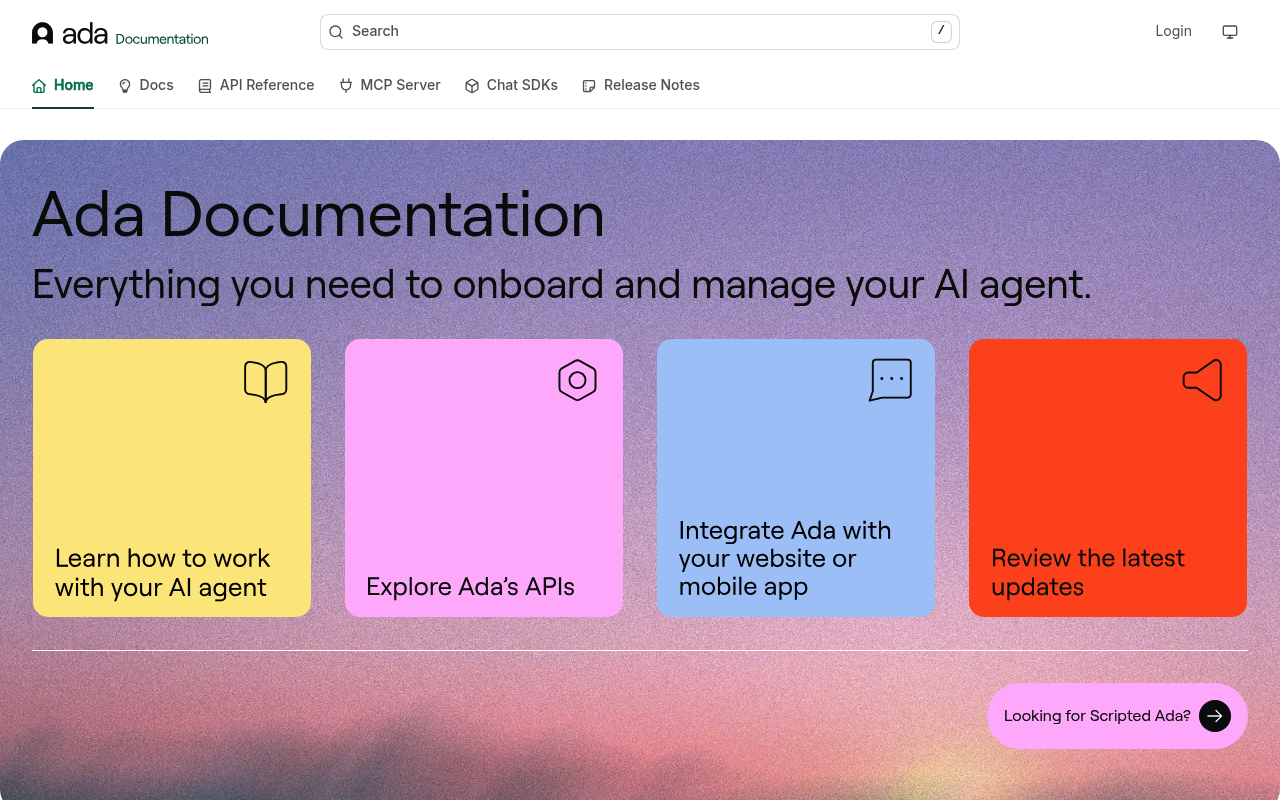Click the MCP Server plug icon

coord(346,86)
